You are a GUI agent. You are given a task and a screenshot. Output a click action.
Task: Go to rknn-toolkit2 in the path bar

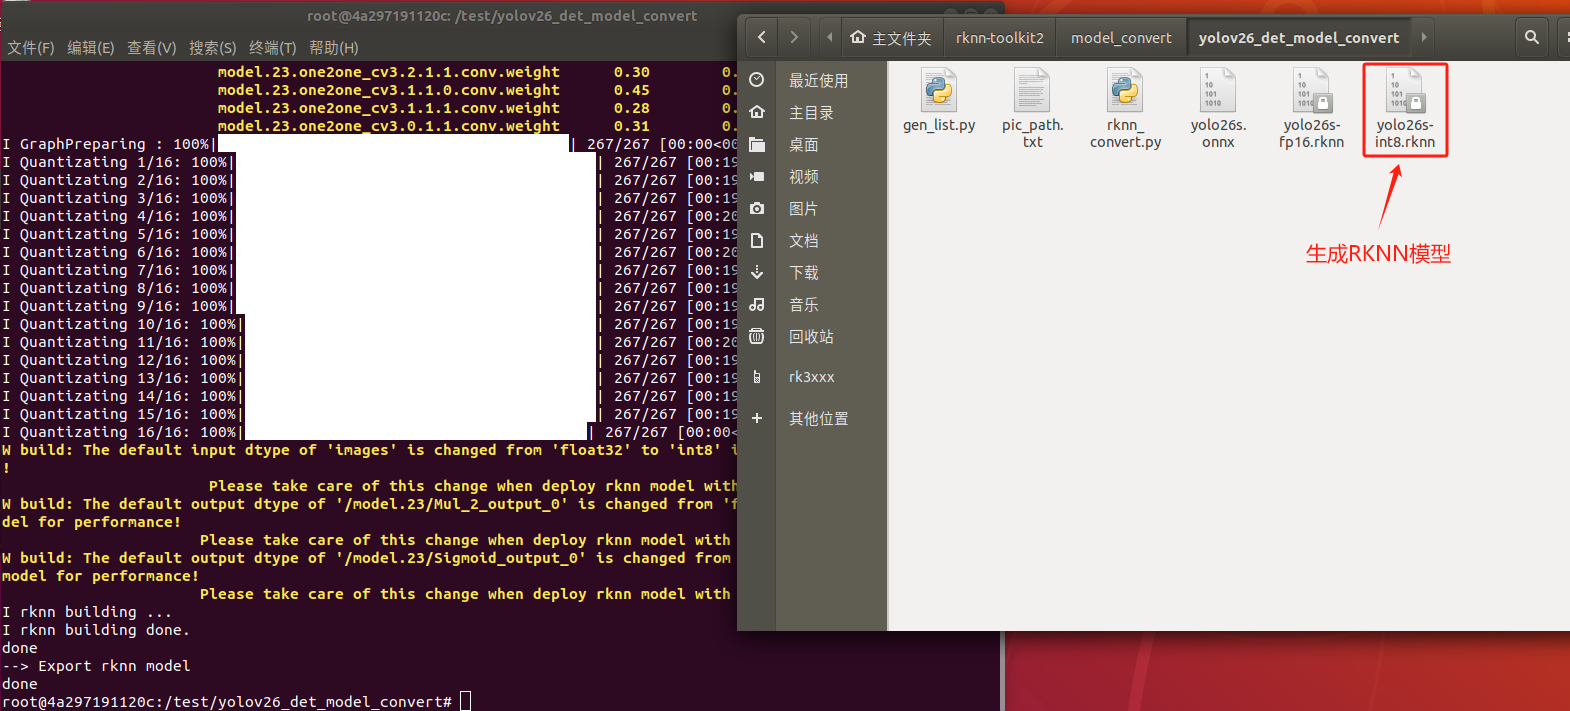click(999, 38)
